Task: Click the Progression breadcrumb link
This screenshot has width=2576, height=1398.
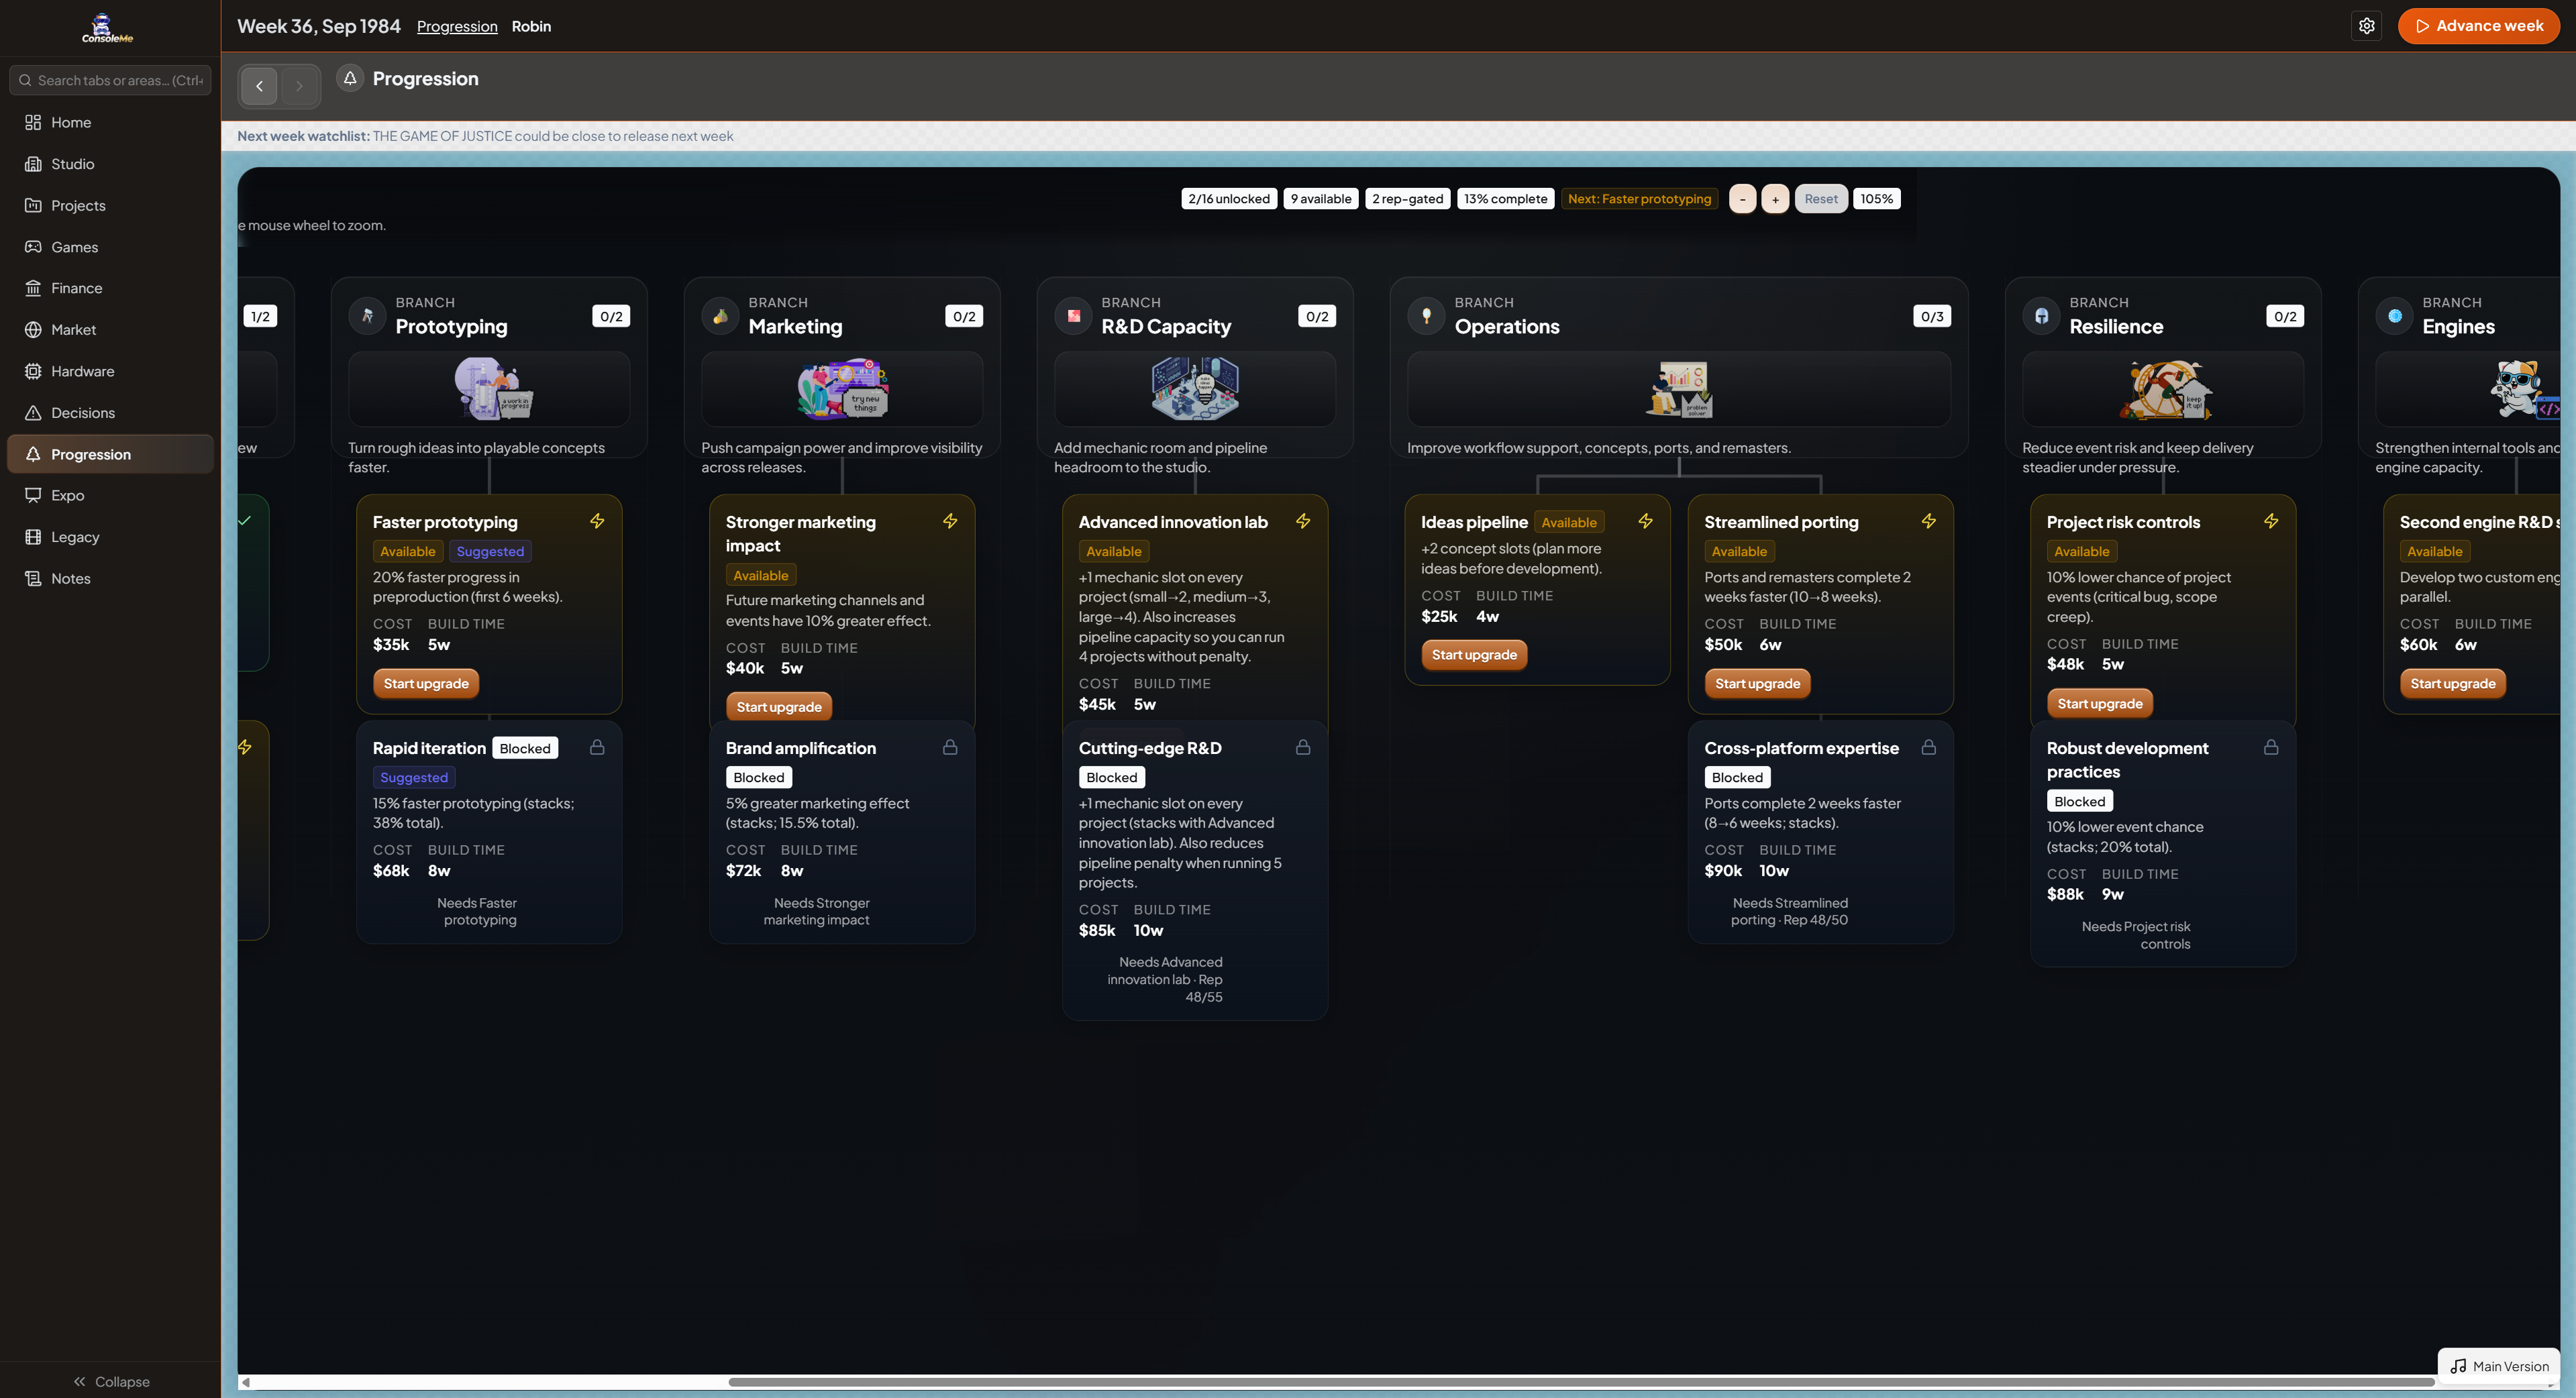Action: coord(457,26)
